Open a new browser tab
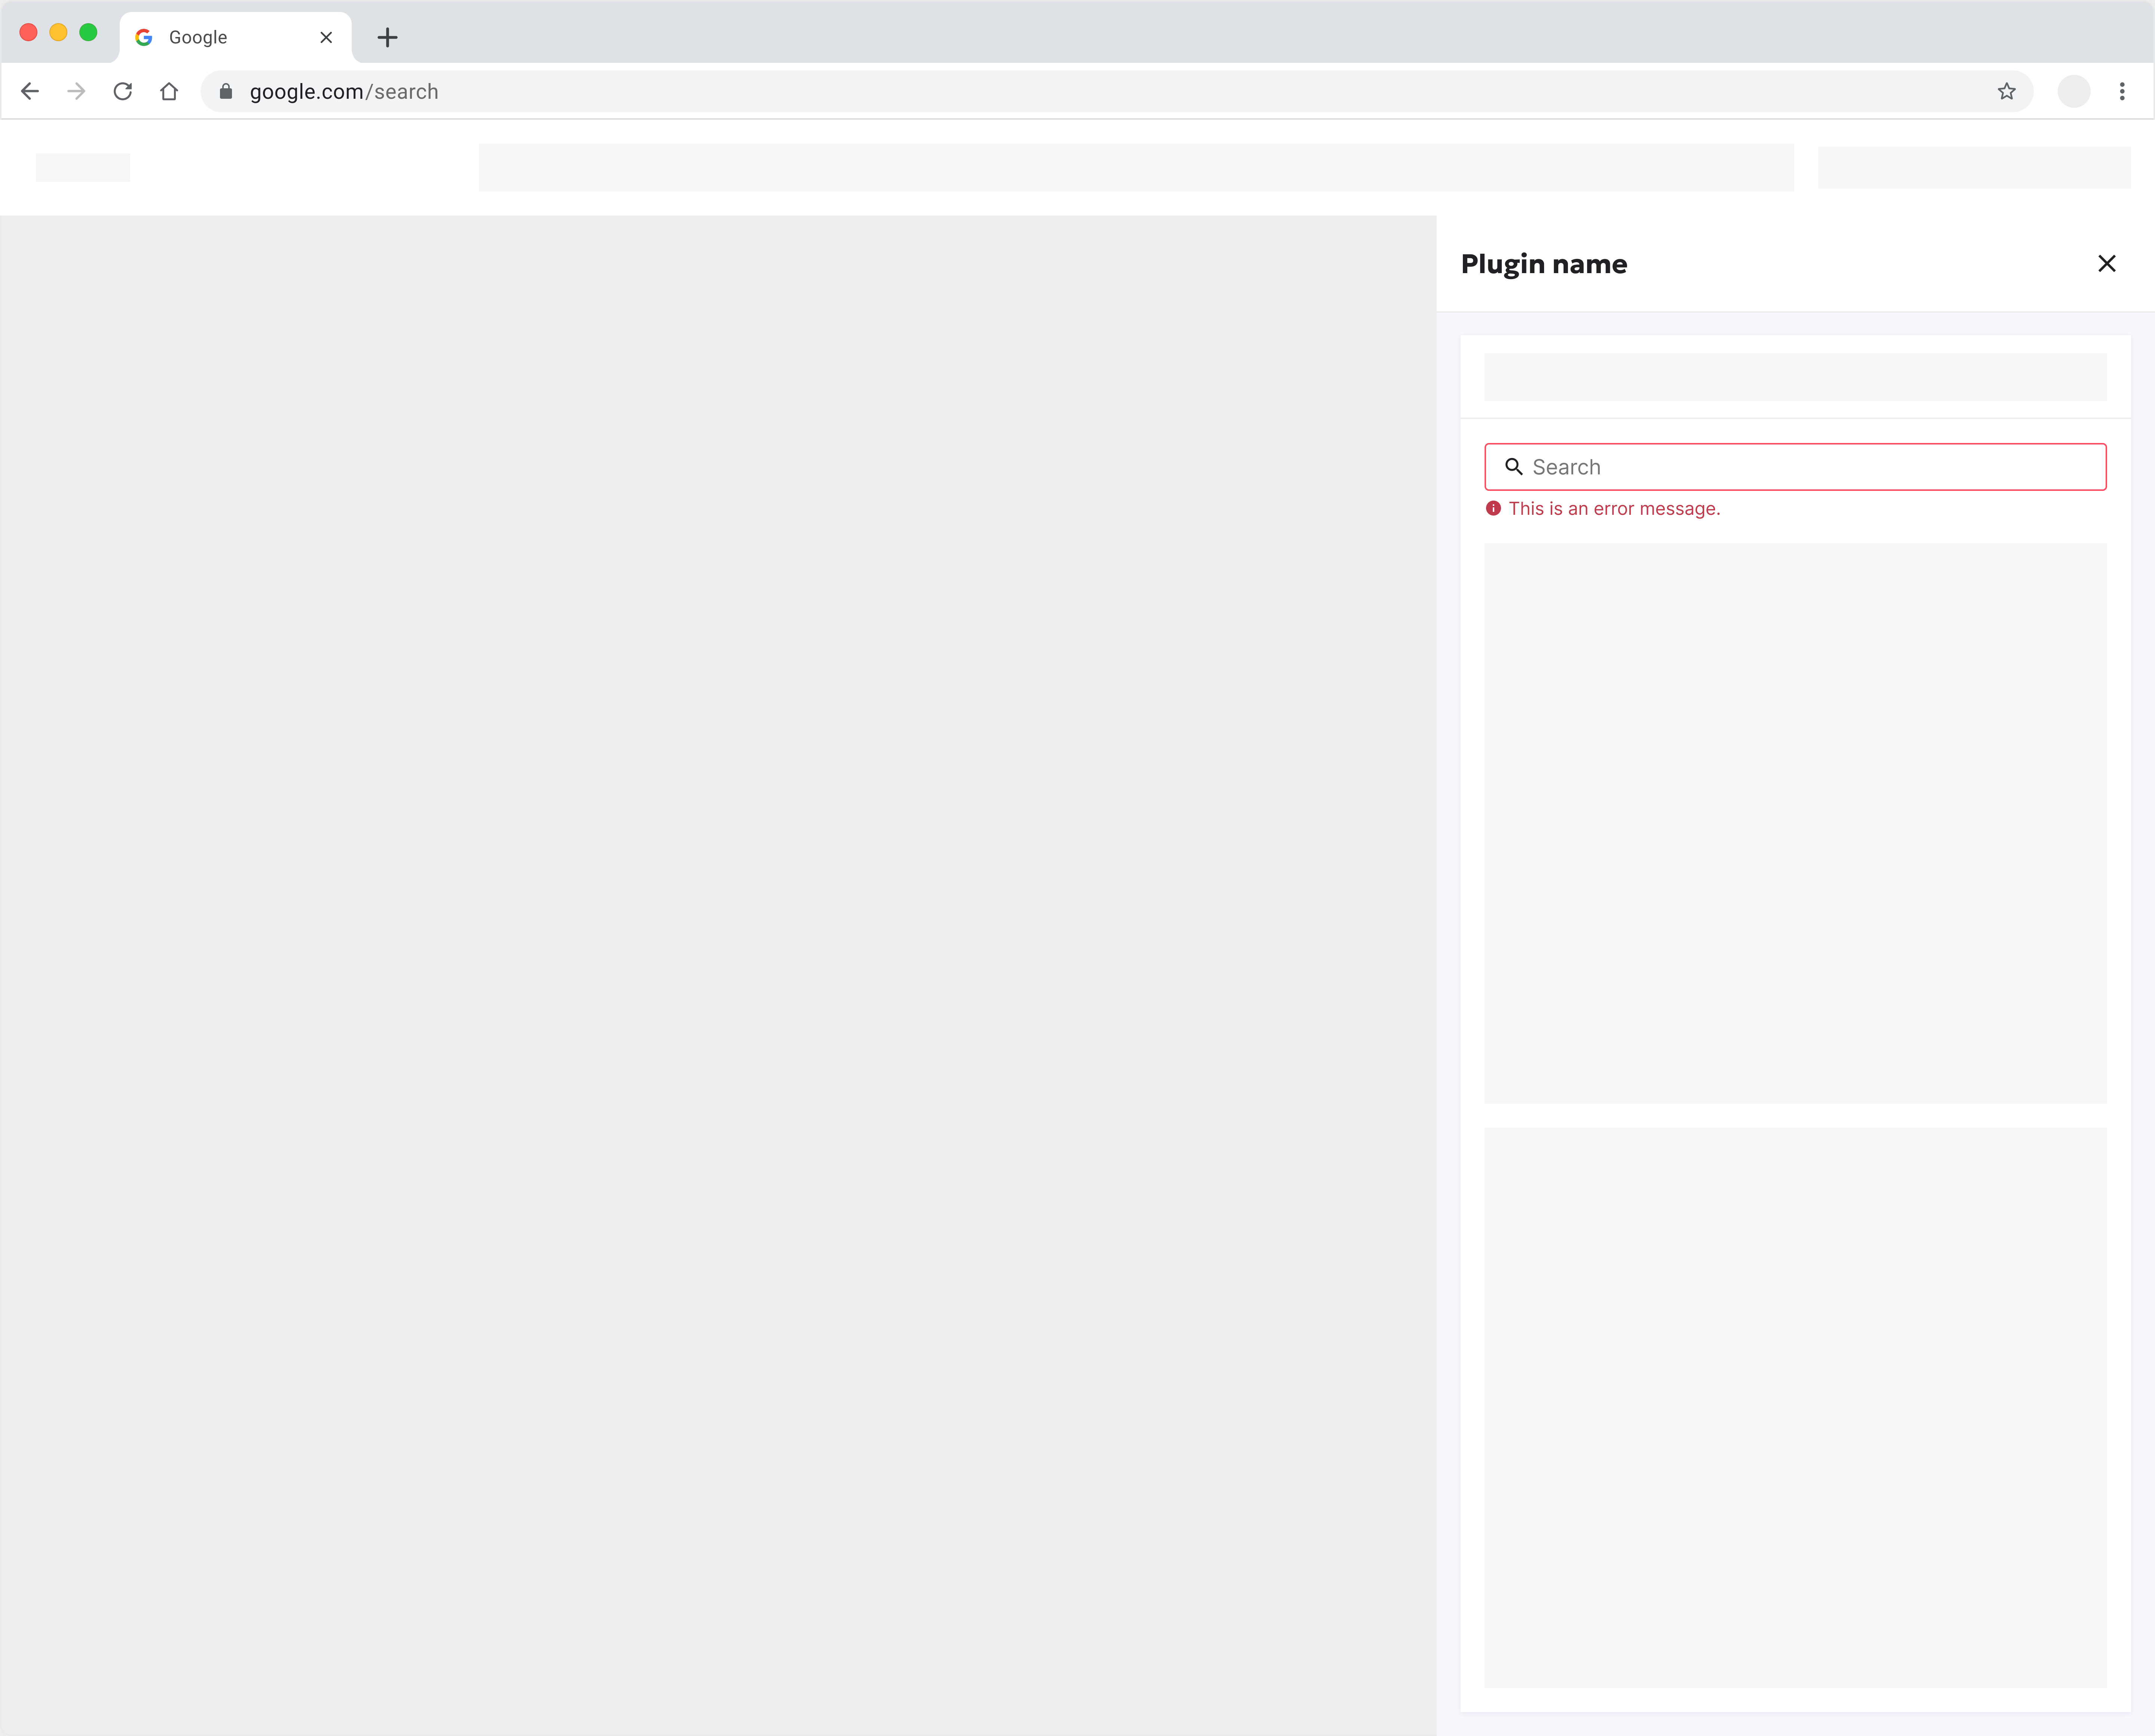The height and width of the screenshot is (1736, 2155). [387, 37]
